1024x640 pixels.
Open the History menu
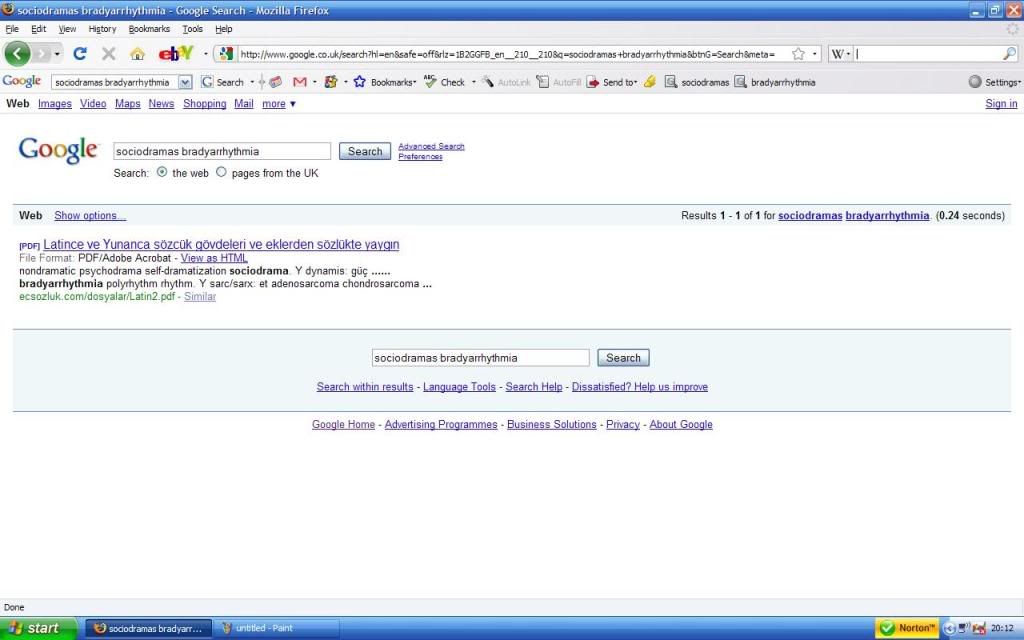pyautogui.click(x=102, y=29)
